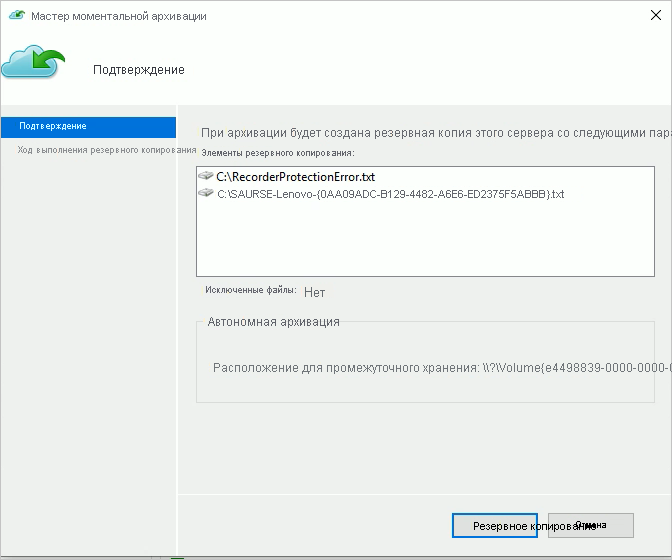
Task: Click the small title bar wizard icon
Action: pyautogui.click(x=17, y=15)
